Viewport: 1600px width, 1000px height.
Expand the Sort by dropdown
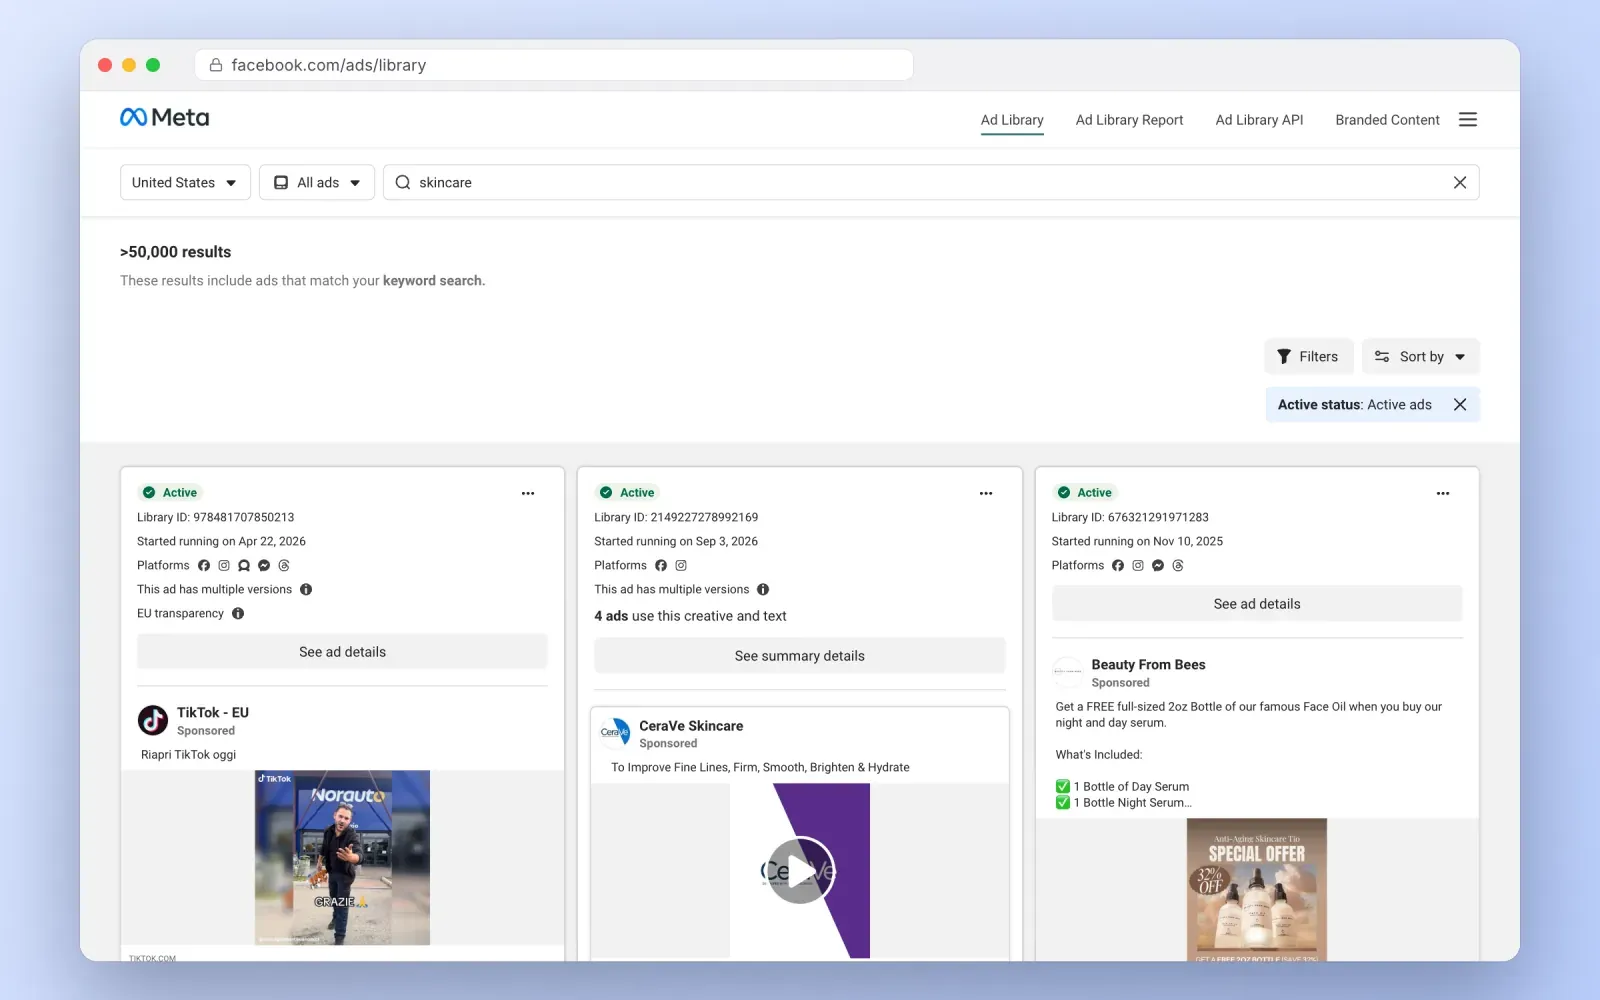[1420, 357]
